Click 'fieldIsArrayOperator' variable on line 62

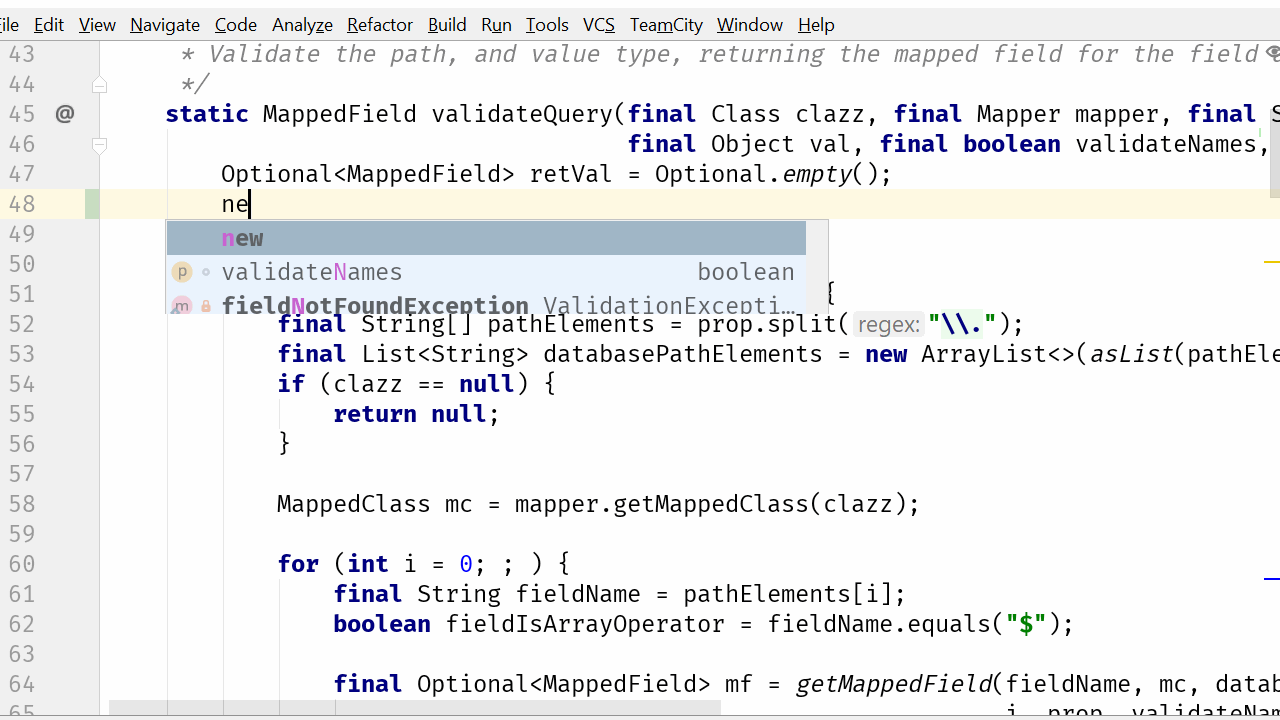585,624
